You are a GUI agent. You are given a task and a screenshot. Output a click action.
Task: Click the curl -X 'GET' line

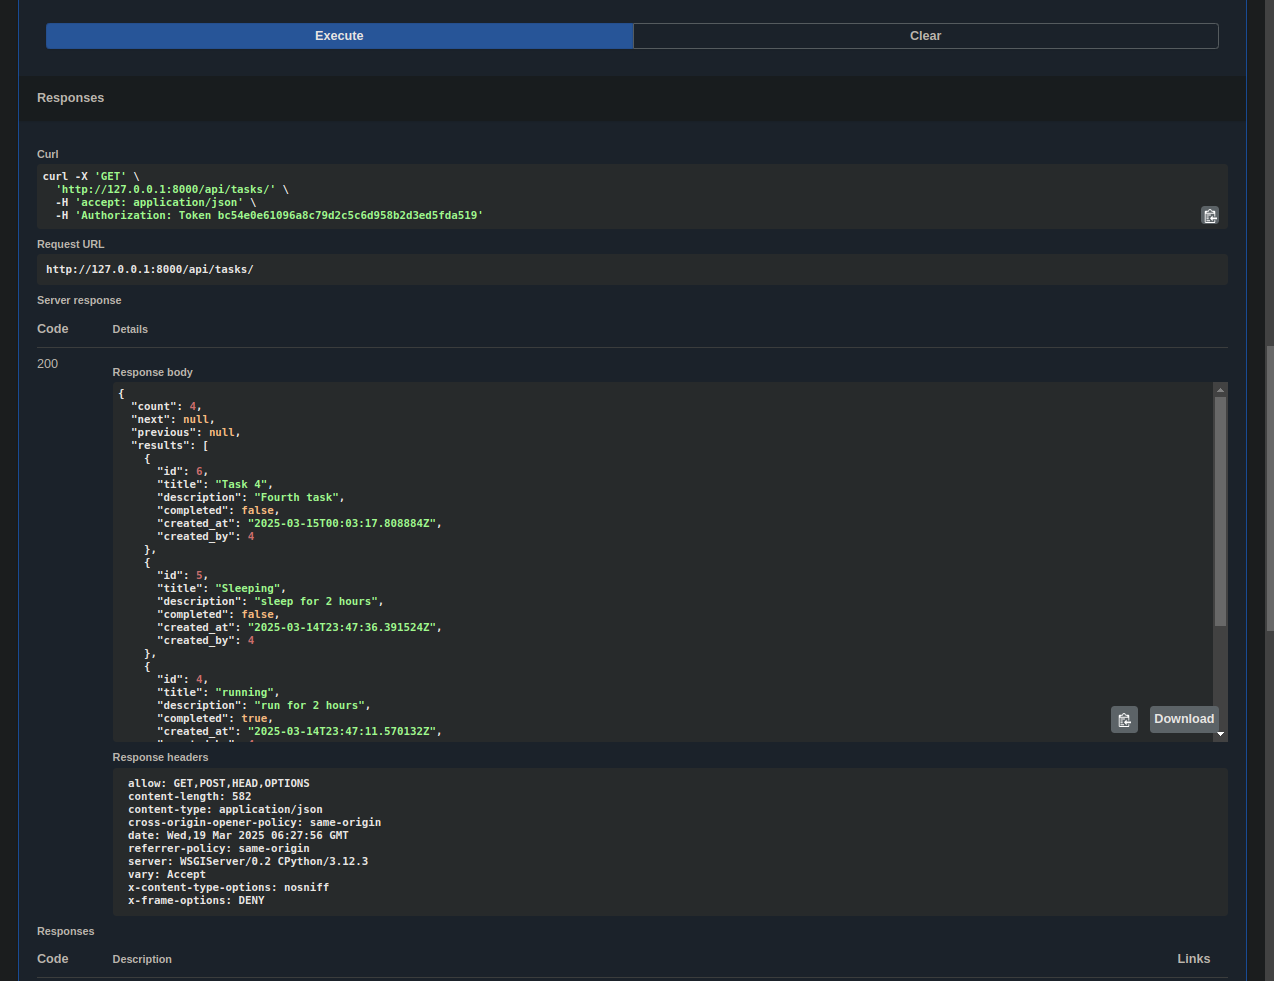91,176
